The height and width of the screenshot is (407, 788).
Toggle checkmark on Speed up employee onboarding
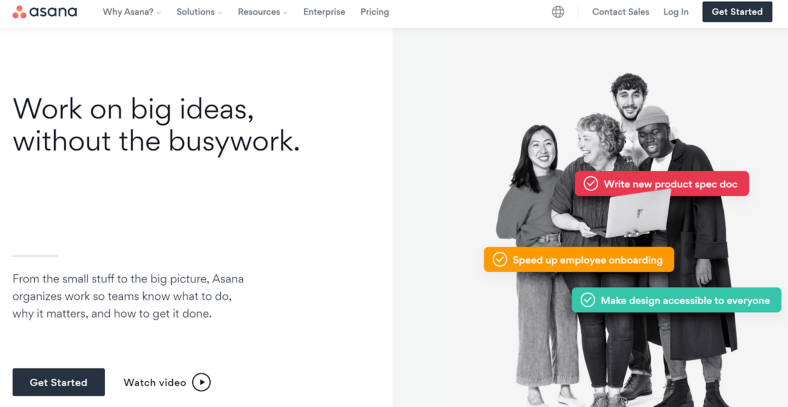click(500, 260)
